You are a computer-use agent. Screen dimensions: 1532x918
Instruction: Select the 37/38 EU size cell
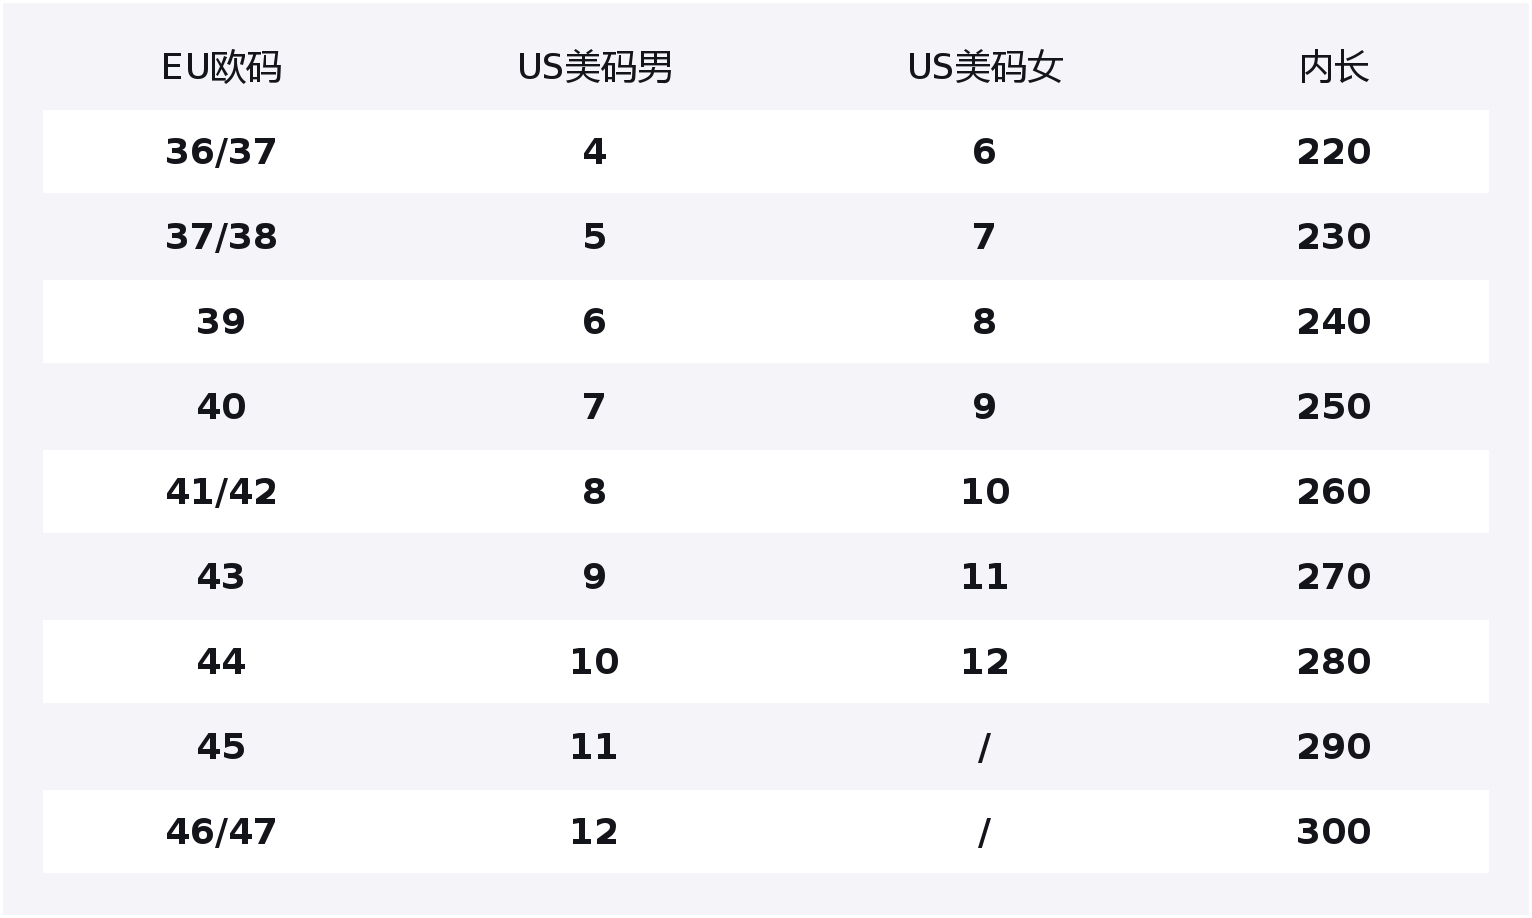221,237
